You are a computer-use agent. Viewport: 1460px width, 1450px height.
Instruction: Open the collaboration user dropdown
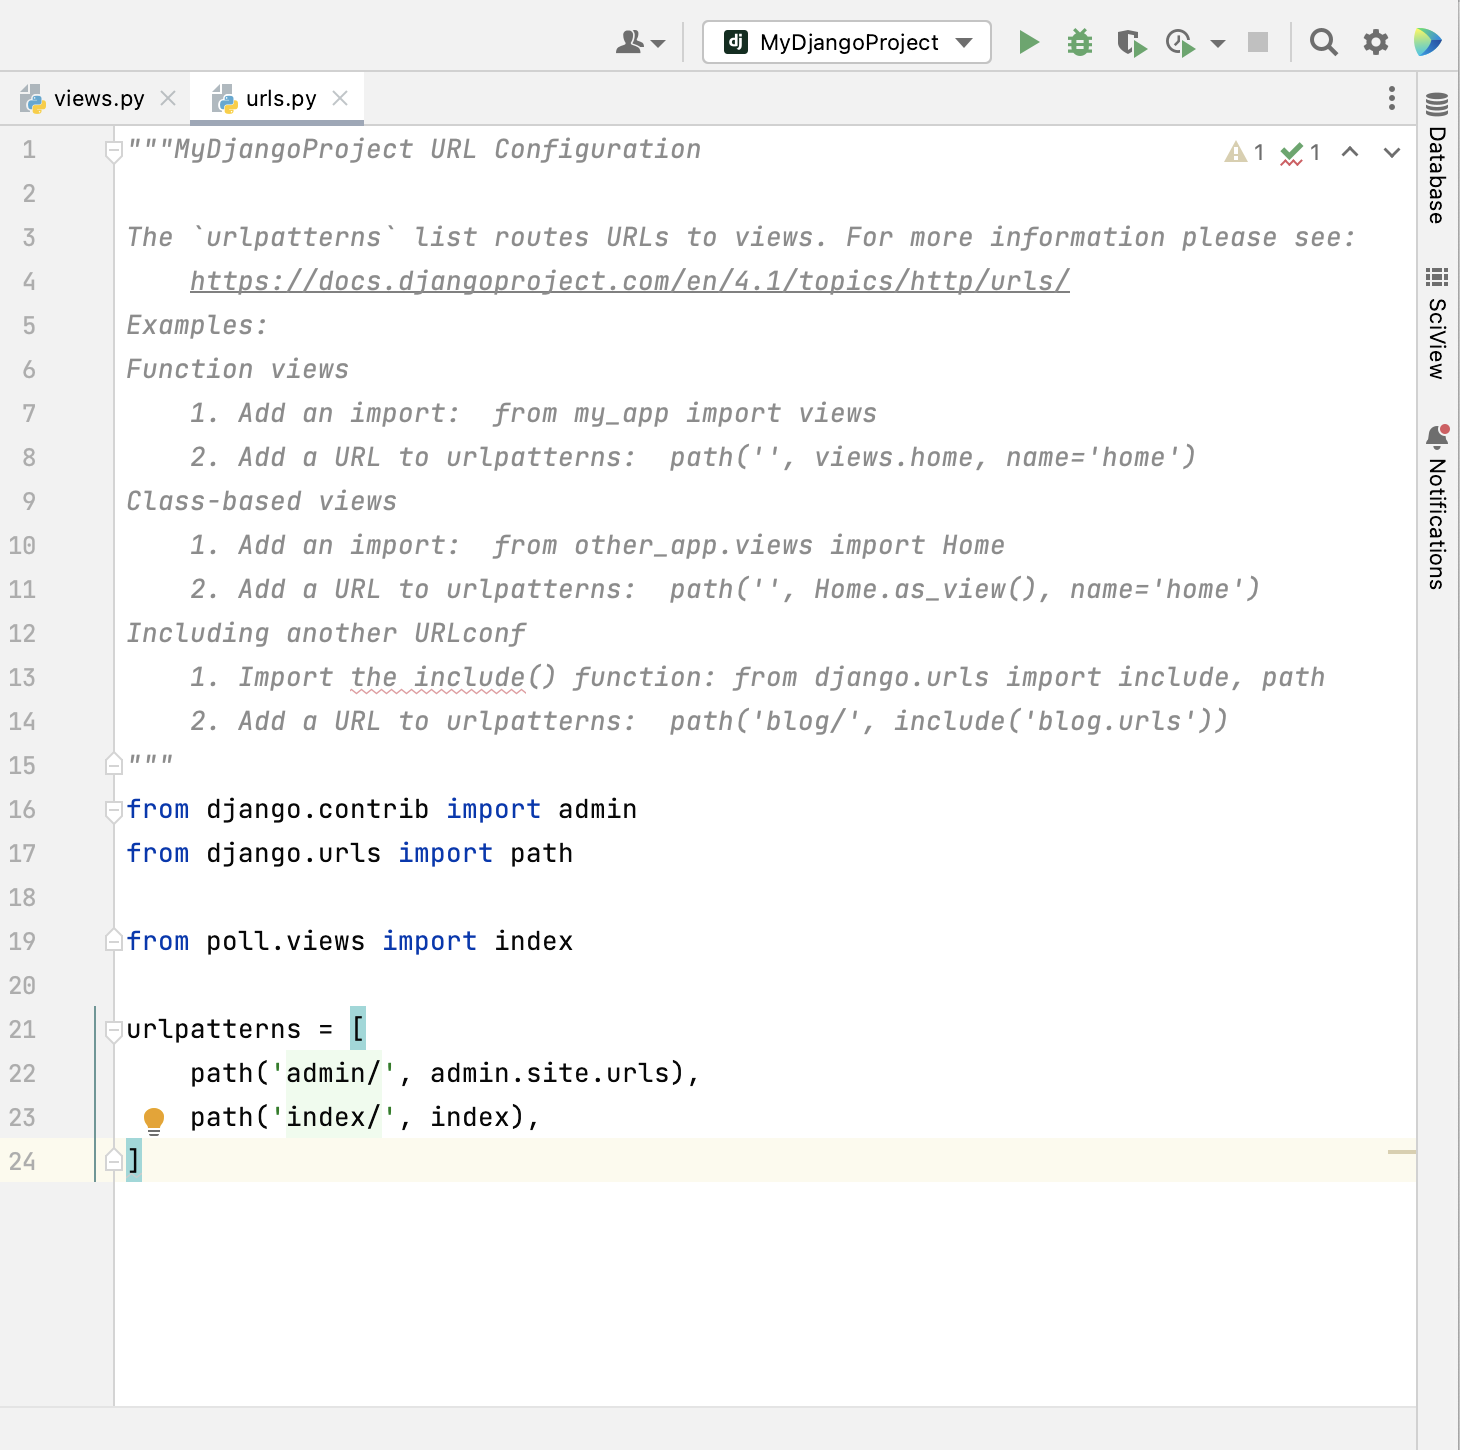coord(638,42)
